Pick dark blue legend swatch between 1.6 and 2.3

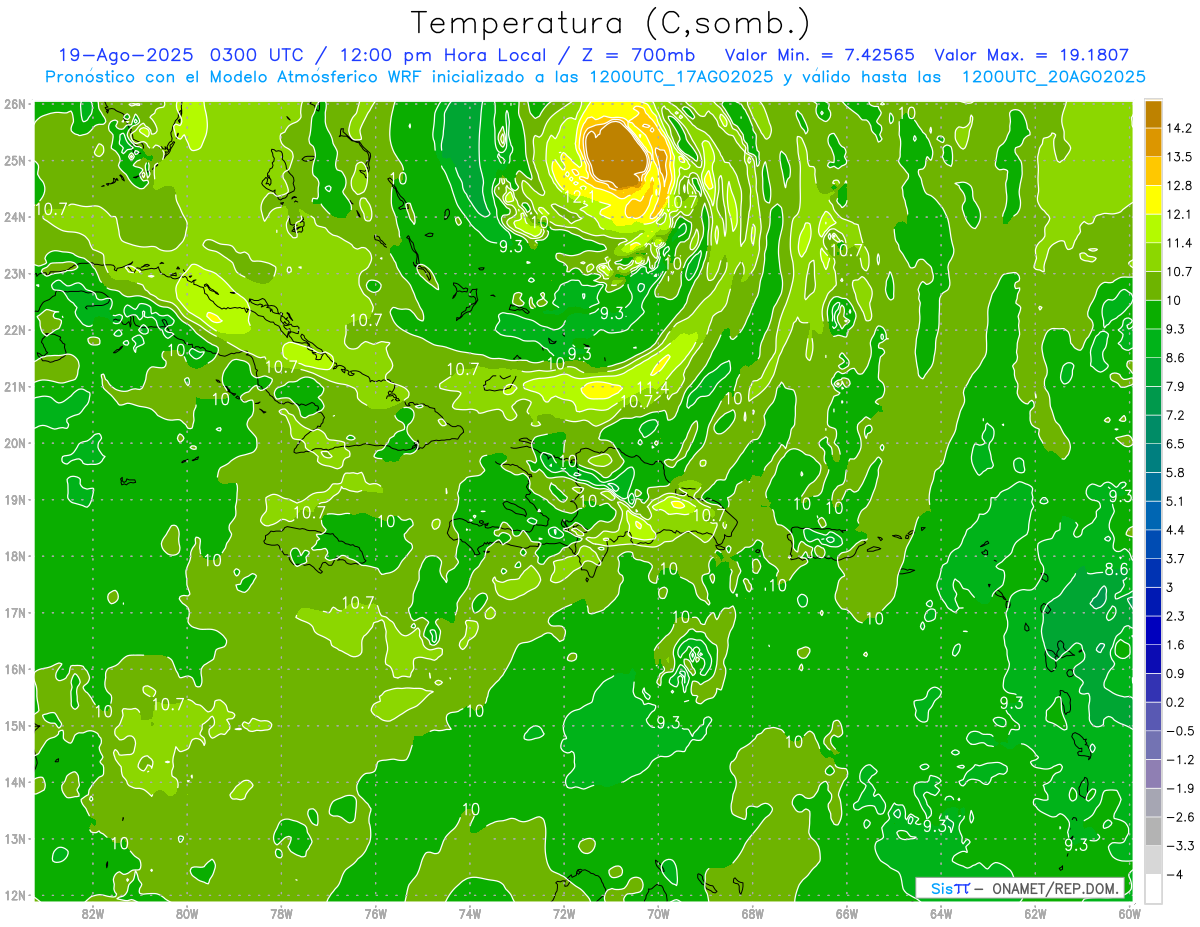click(x=1153, y=630)
